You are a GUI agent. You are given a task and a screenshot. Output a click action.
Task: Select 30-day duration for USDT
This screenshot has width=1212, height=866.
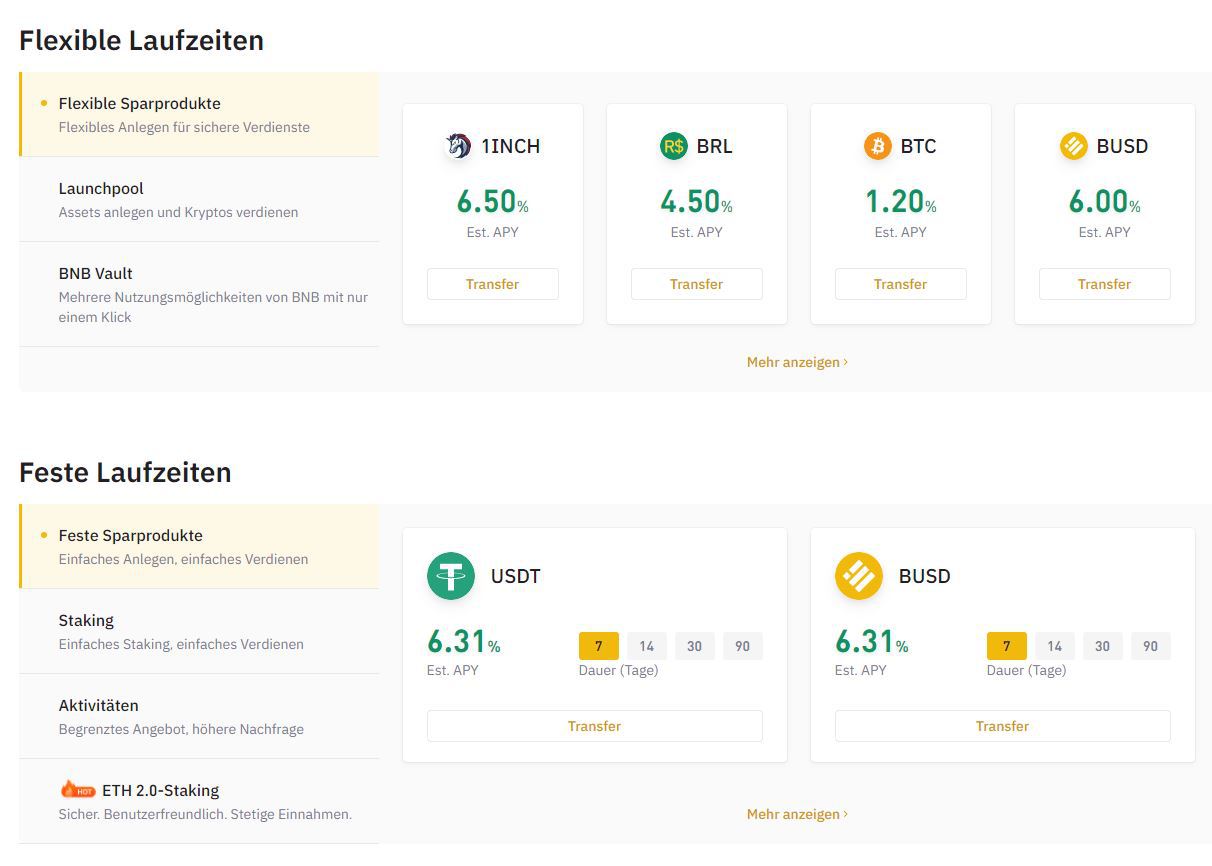click(x=694, y=646)
